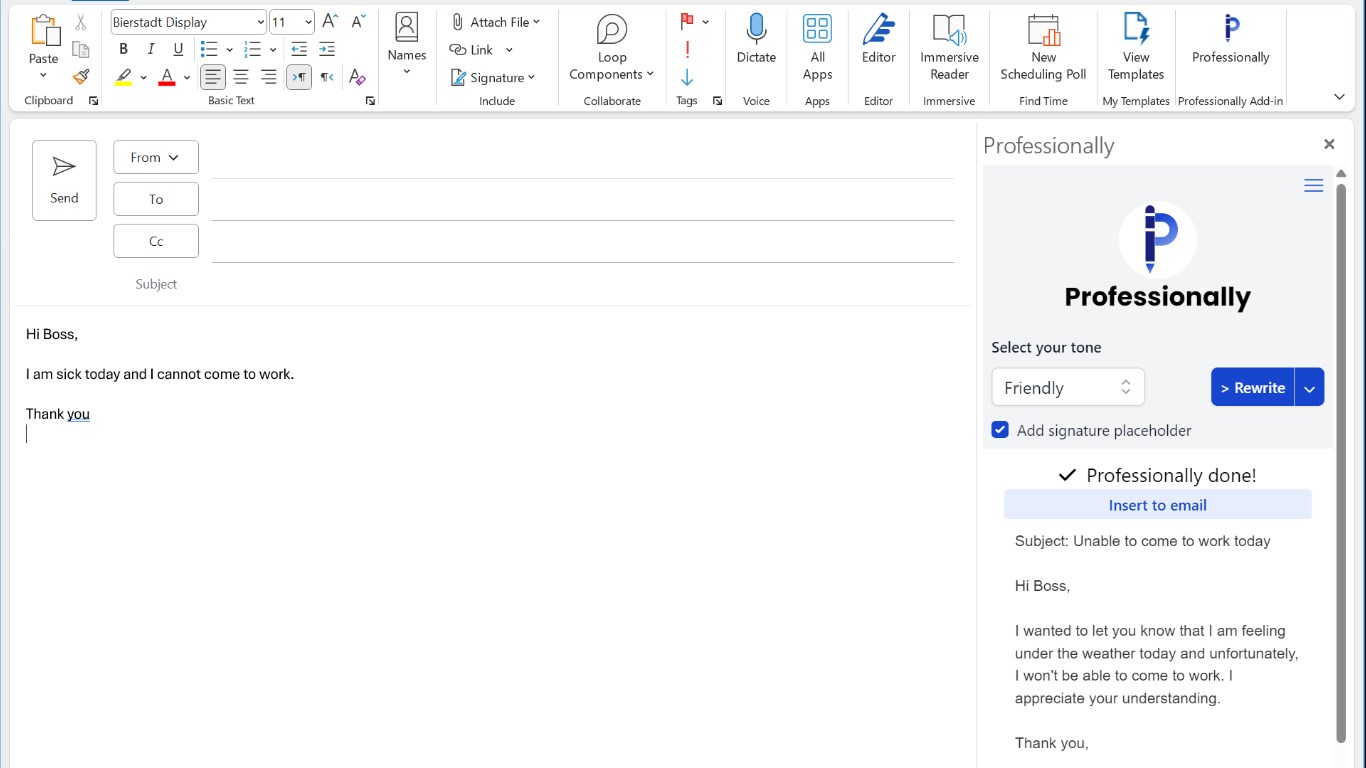Click the Paste clipboard icon

pyautogui.click(x=44, y=31)
